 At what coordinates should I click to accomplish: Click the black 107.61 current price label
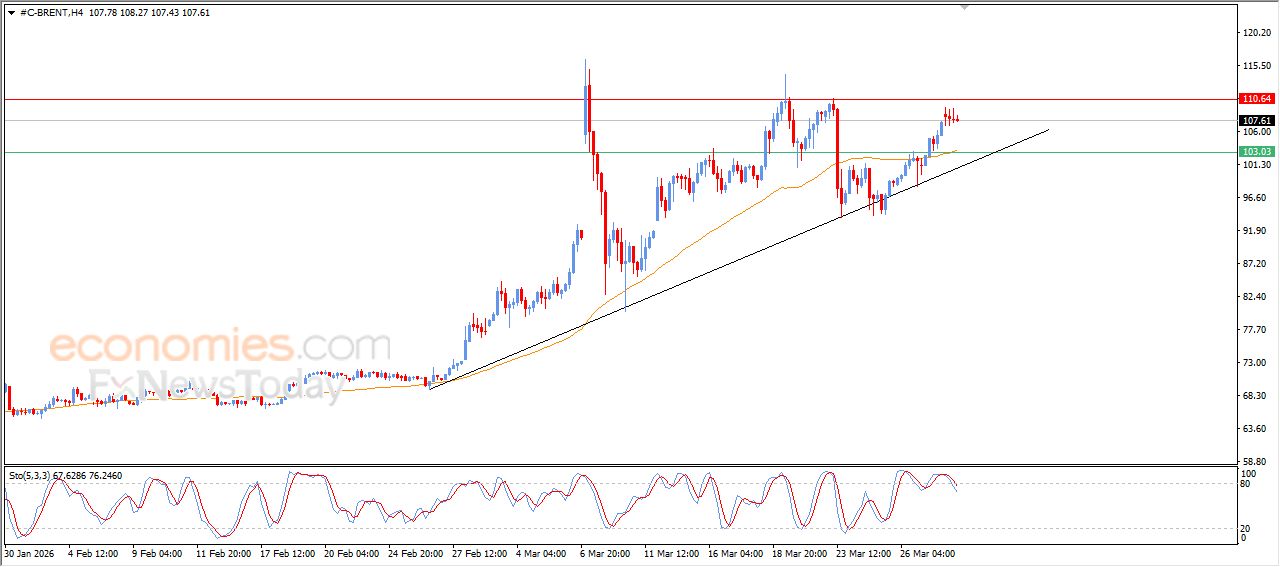click(x=1256, y=120)
